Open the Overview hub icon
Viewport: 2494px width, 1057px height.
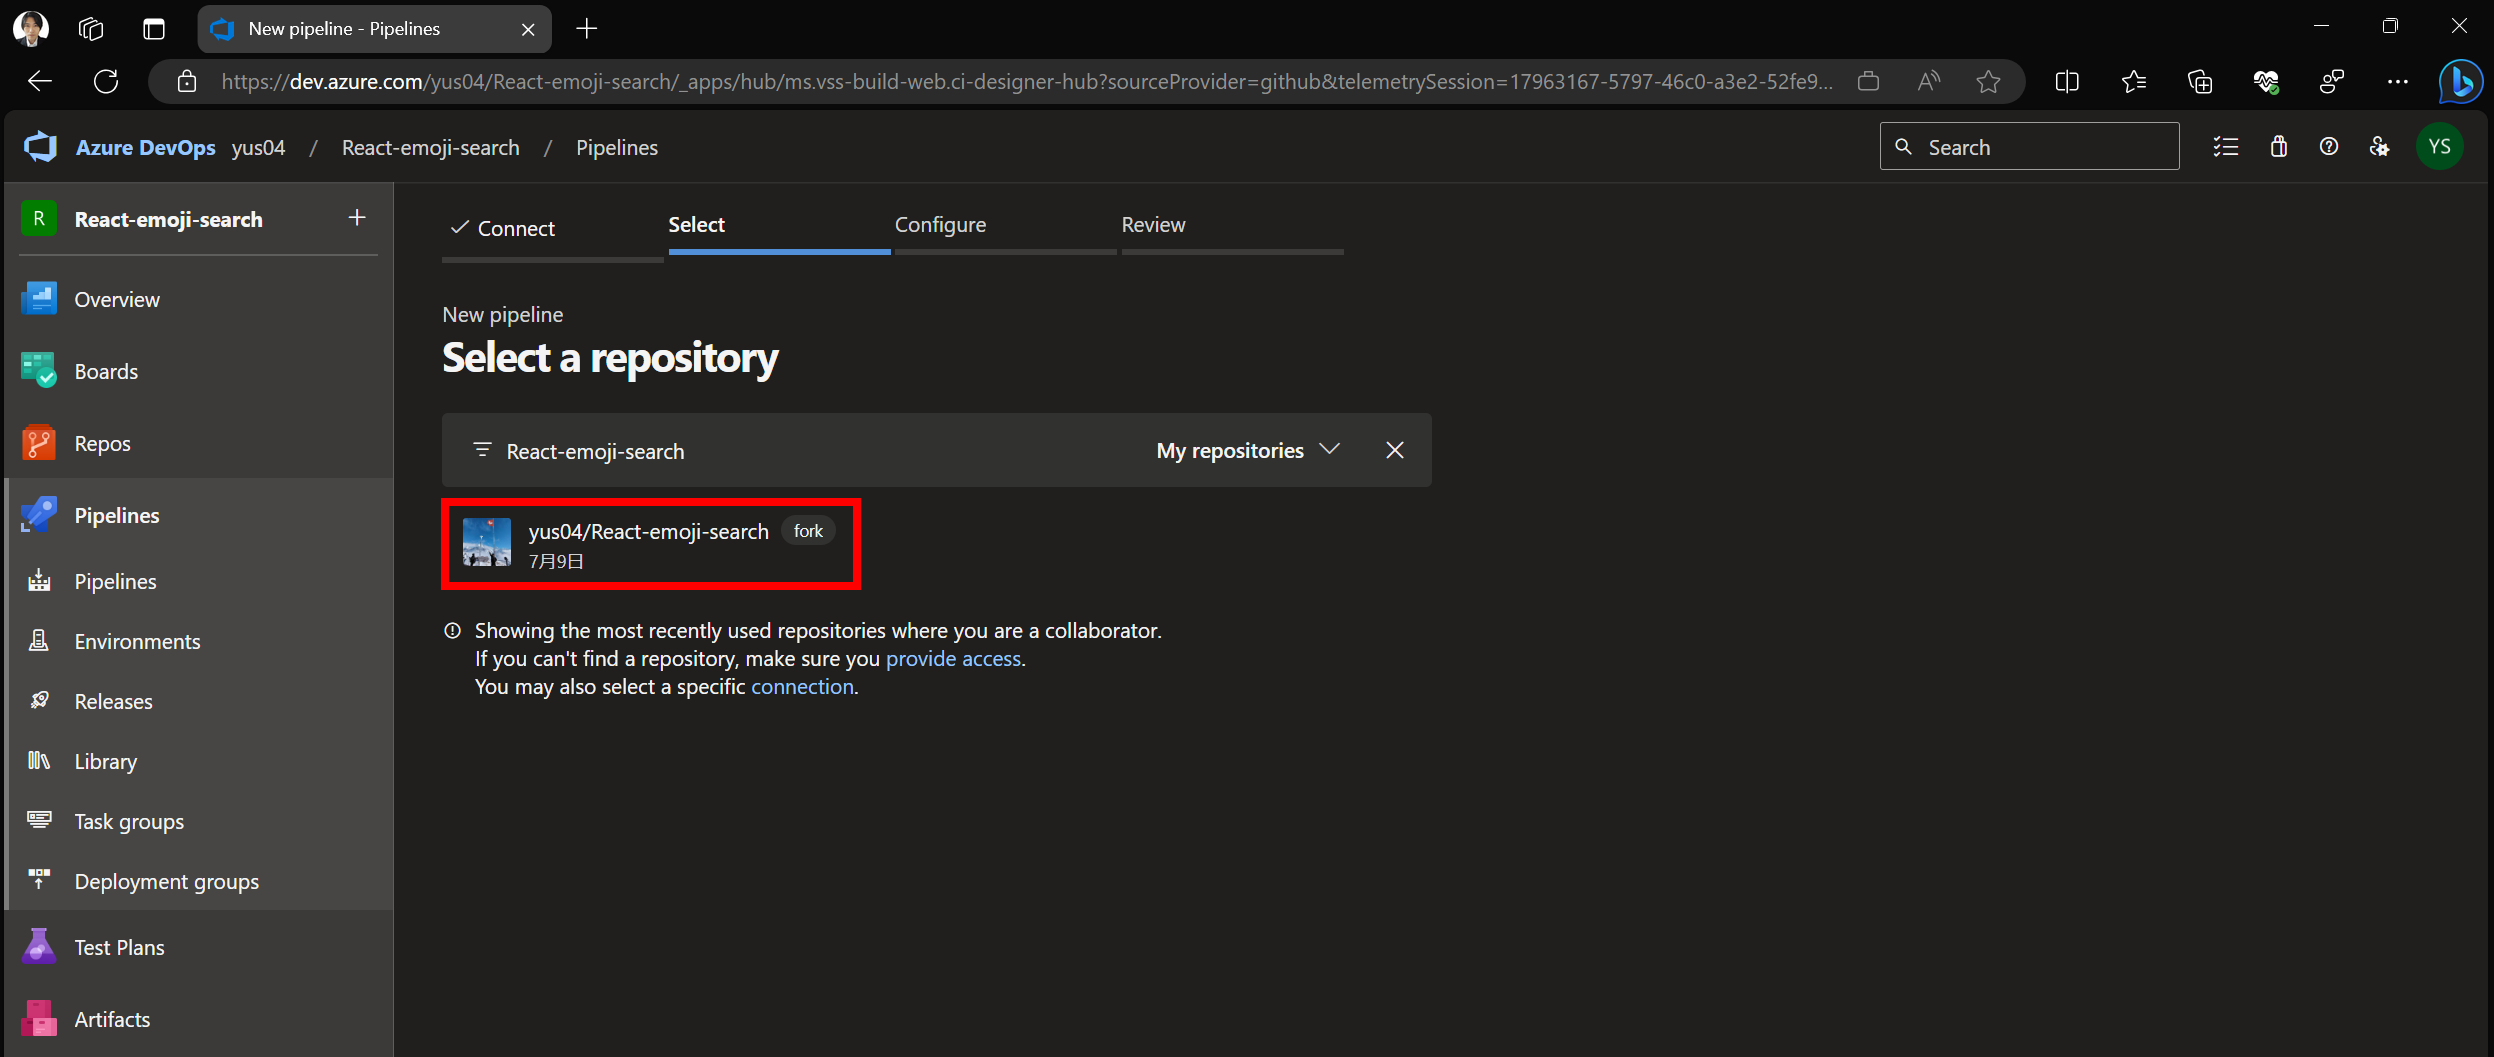39,299
